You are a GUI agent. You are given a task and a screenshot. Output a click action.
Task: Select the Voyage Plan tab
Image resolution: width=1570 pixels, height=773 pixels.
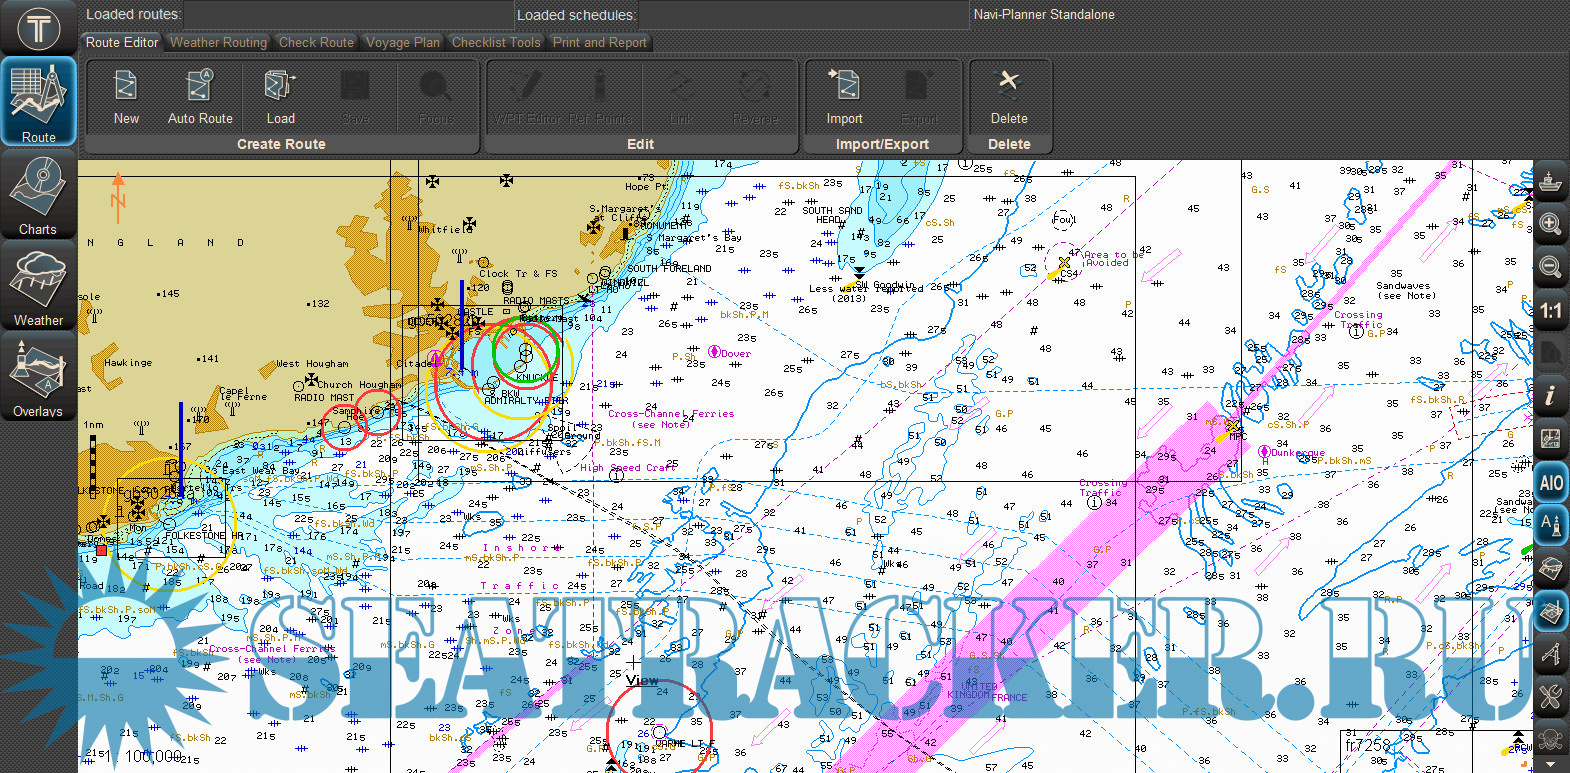[402, 42]
